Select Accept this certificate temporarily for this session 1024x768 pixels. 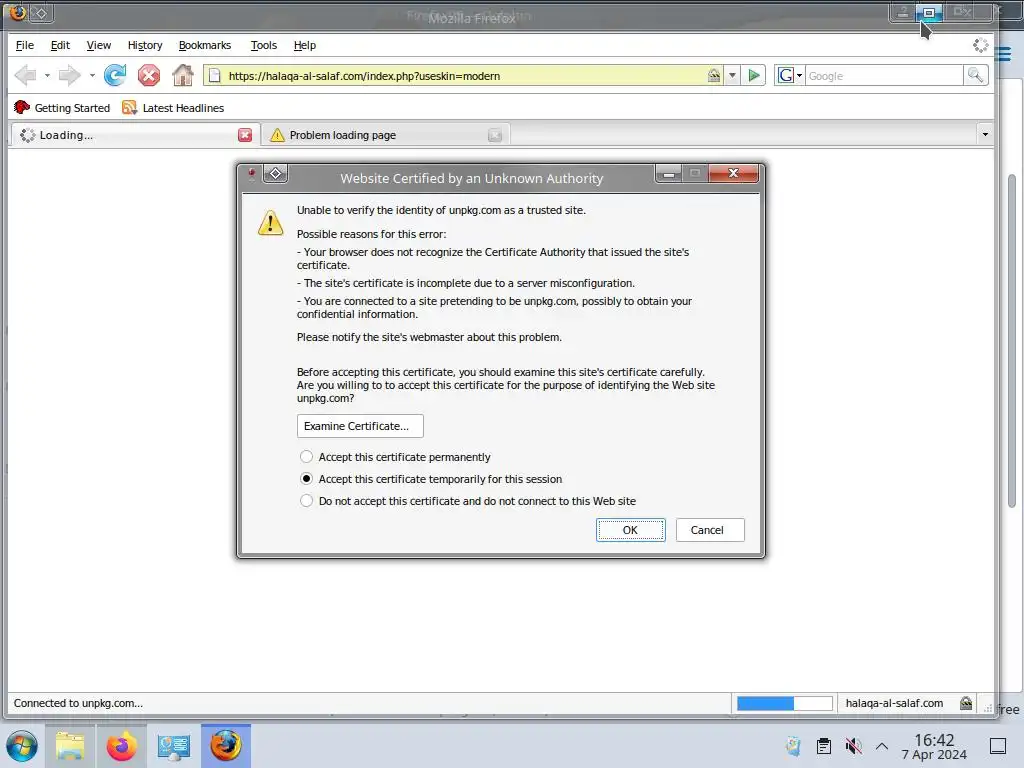[431, 479]
